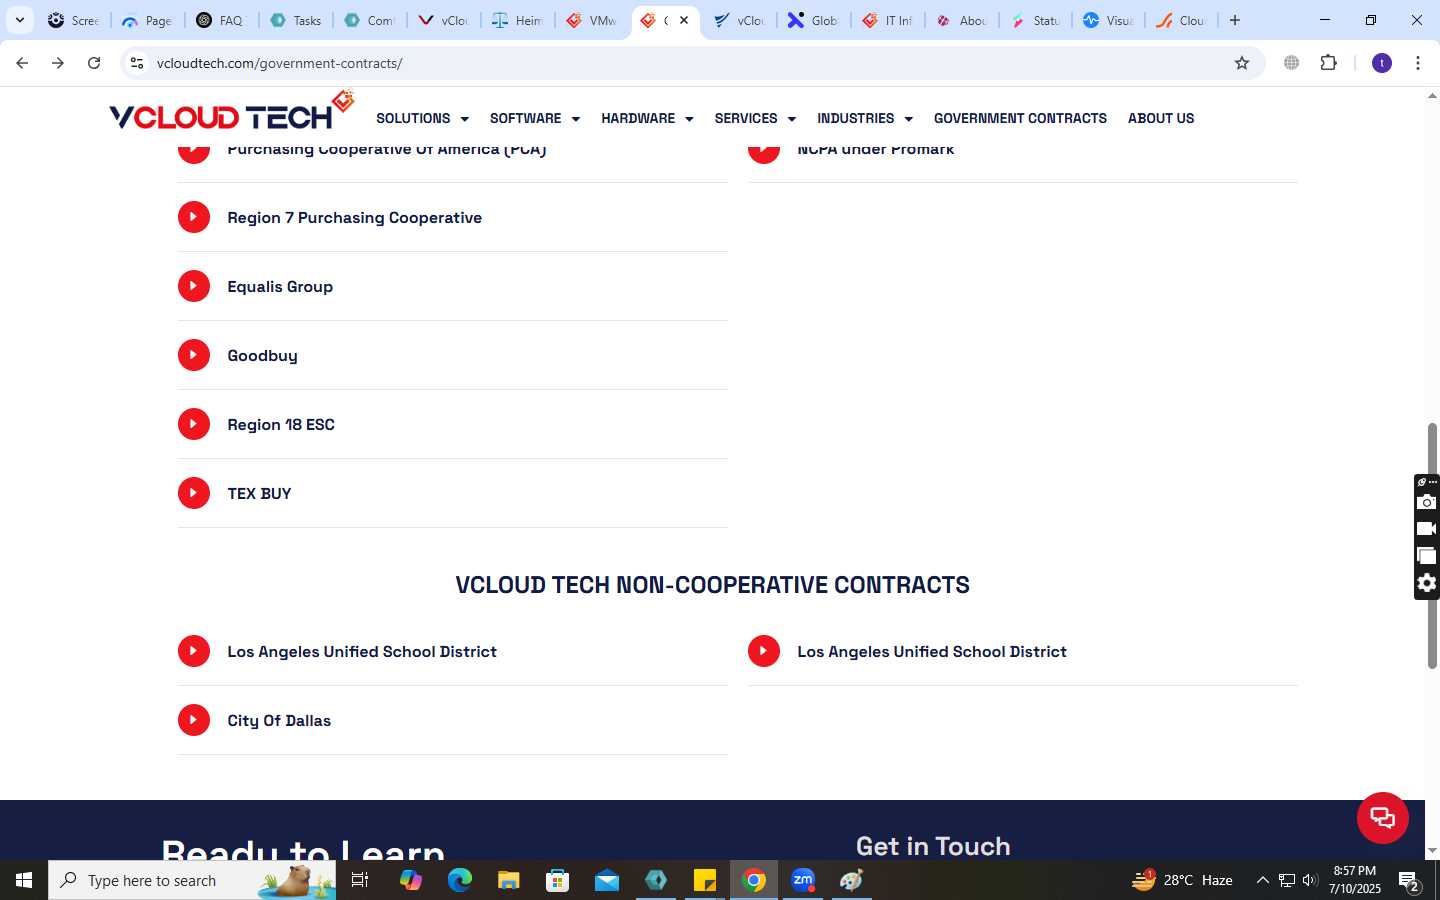Click camera screenshot icon on side panel

pos(1427,502)
